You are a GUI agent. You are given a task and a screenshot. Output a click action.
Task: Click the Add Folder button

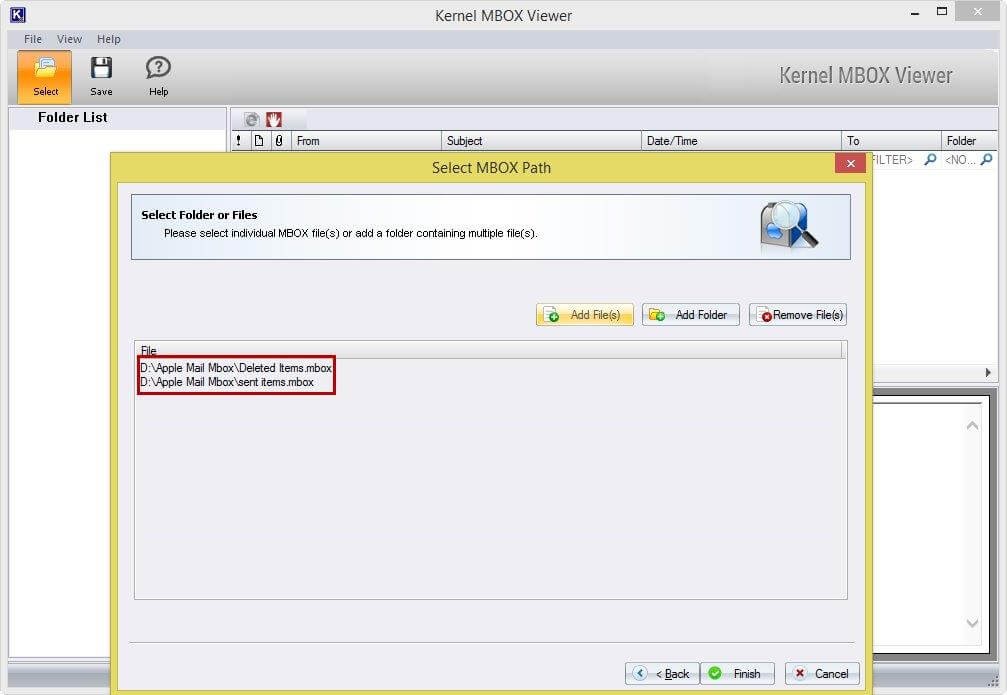pyautogui.click(x=690, y=315)
